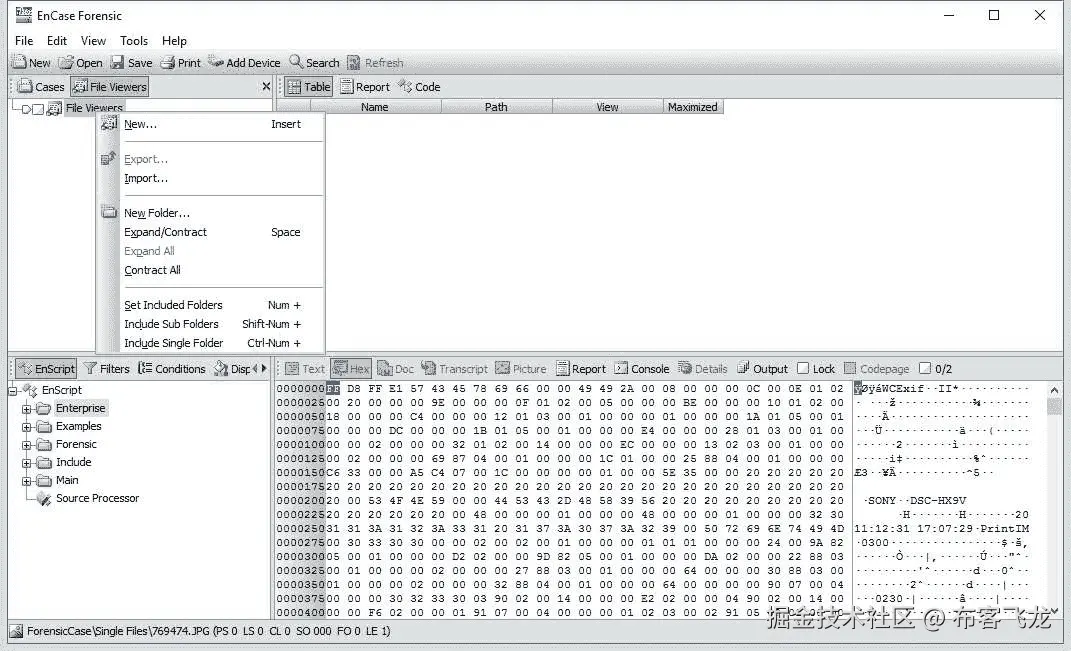
Task: Choose Include Sub Folders menu entry
Action: tap(212, 324)
